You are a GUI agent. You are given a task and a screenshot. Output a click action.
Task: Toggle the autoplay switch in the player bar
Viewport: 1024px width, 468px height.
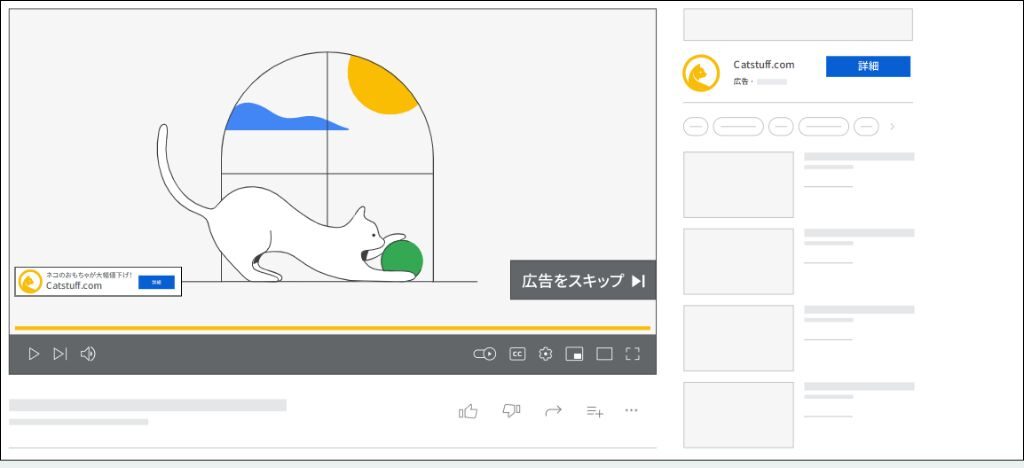pos(485,354)
